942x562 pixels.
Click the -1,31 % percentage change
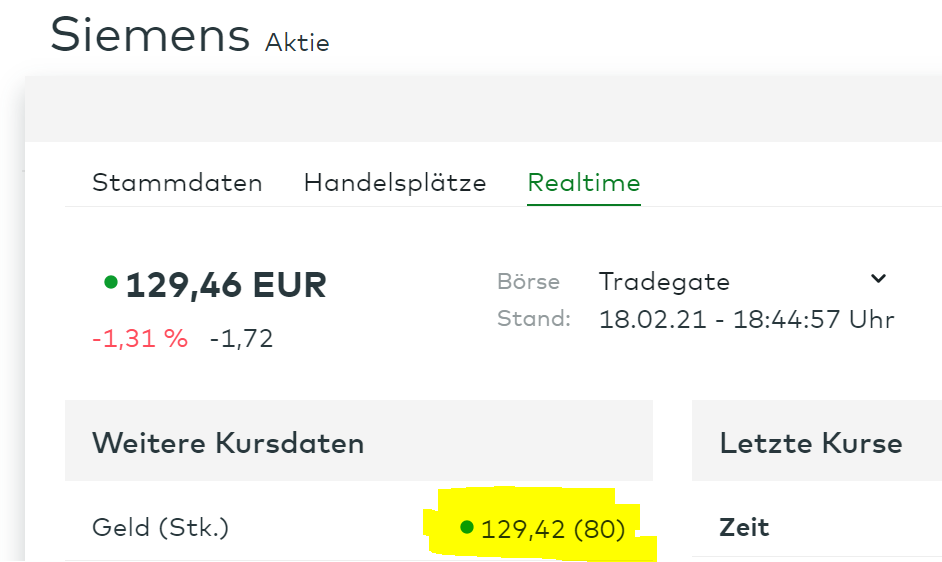[140, 339]
